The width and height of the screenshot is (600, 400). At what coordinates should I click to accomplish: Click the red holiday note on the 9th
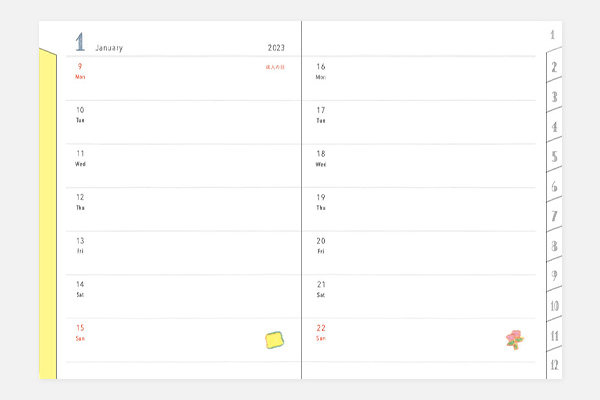tap(275, 67)
